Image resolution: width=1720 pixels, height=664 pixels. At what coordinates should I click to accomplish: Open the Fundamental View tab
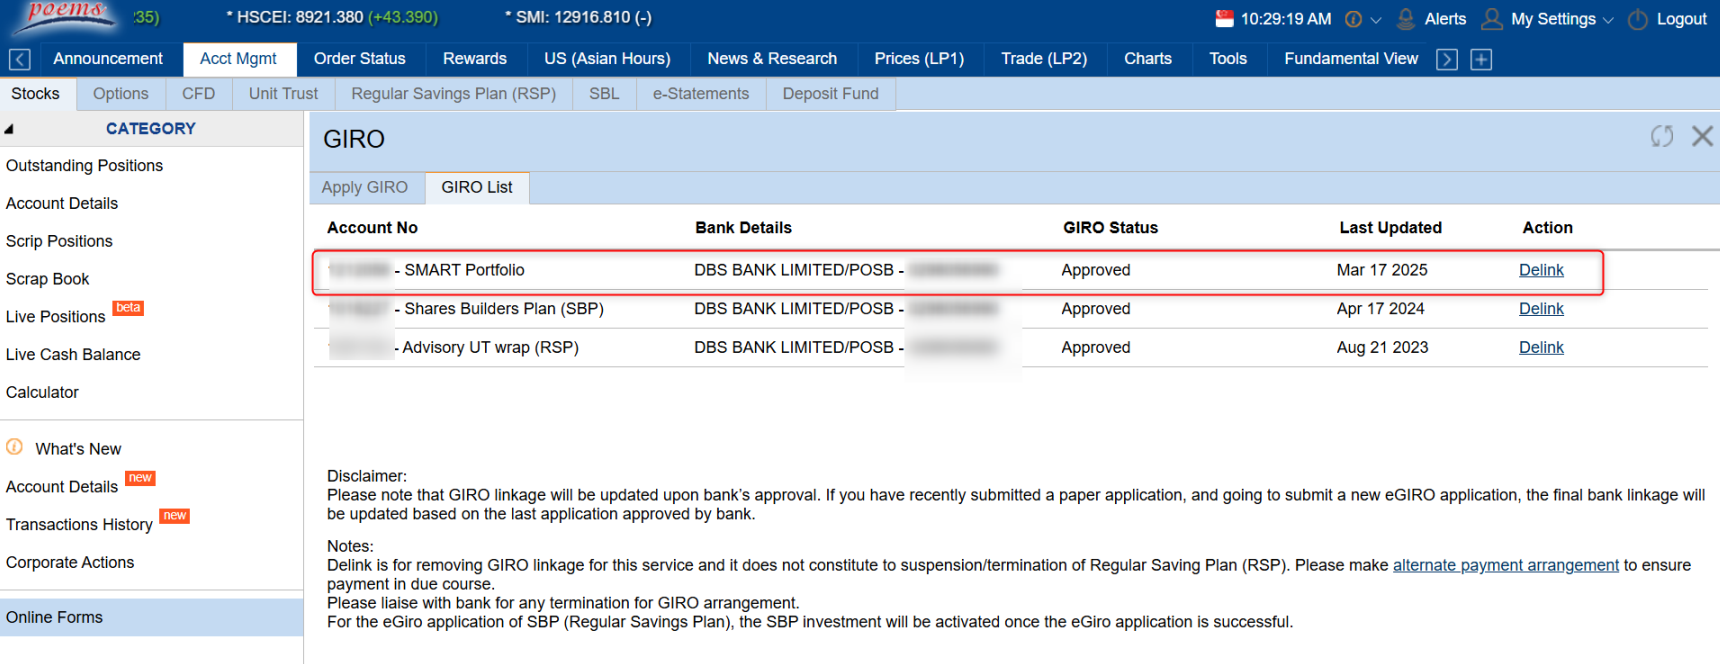tap(1351, 59)
